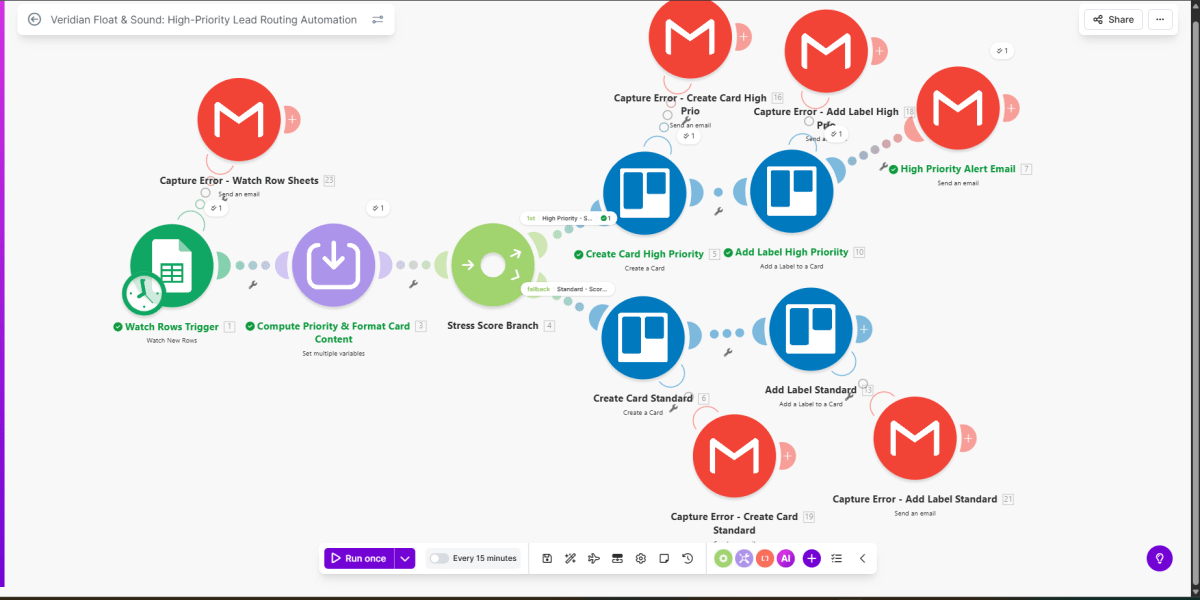
Task: Open the Capture Error - Watch Row Sheets Gmail module
Action: [239, 118]
